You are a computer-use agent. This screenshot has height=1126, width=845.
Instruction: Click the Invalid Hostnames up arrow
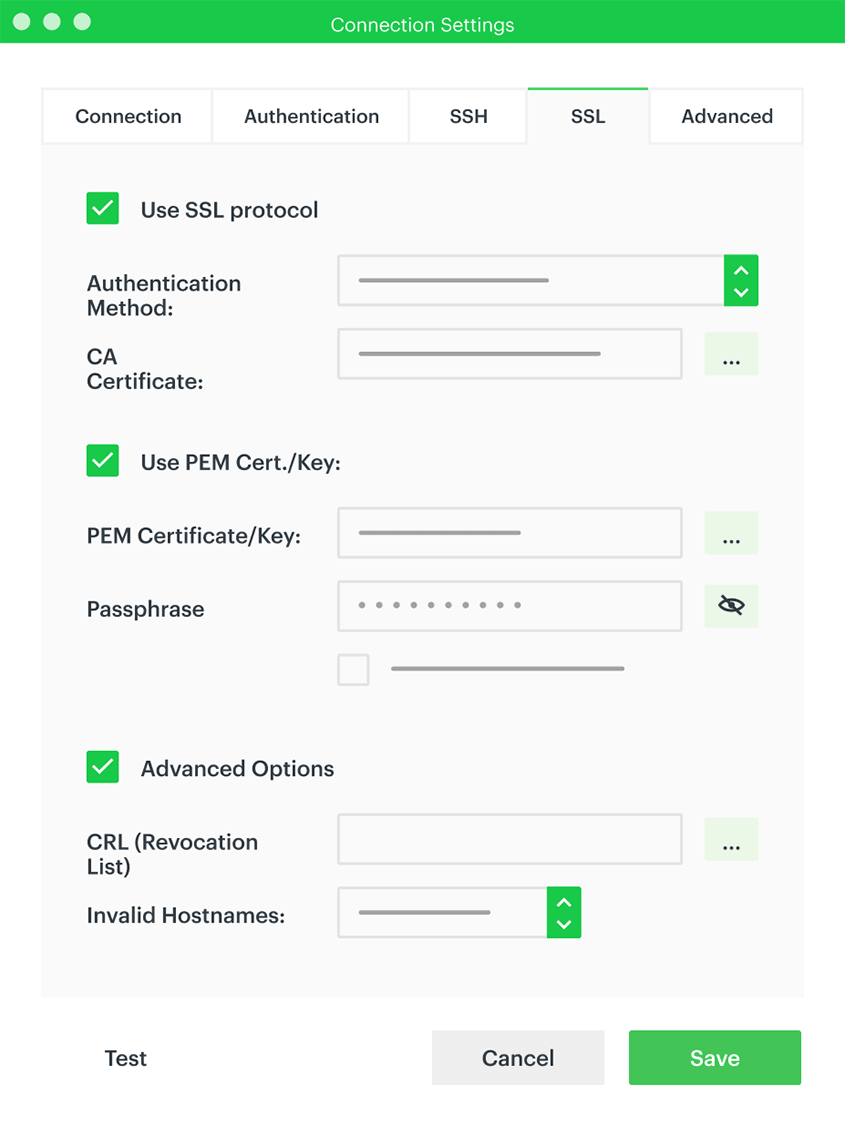click(564, 902)
